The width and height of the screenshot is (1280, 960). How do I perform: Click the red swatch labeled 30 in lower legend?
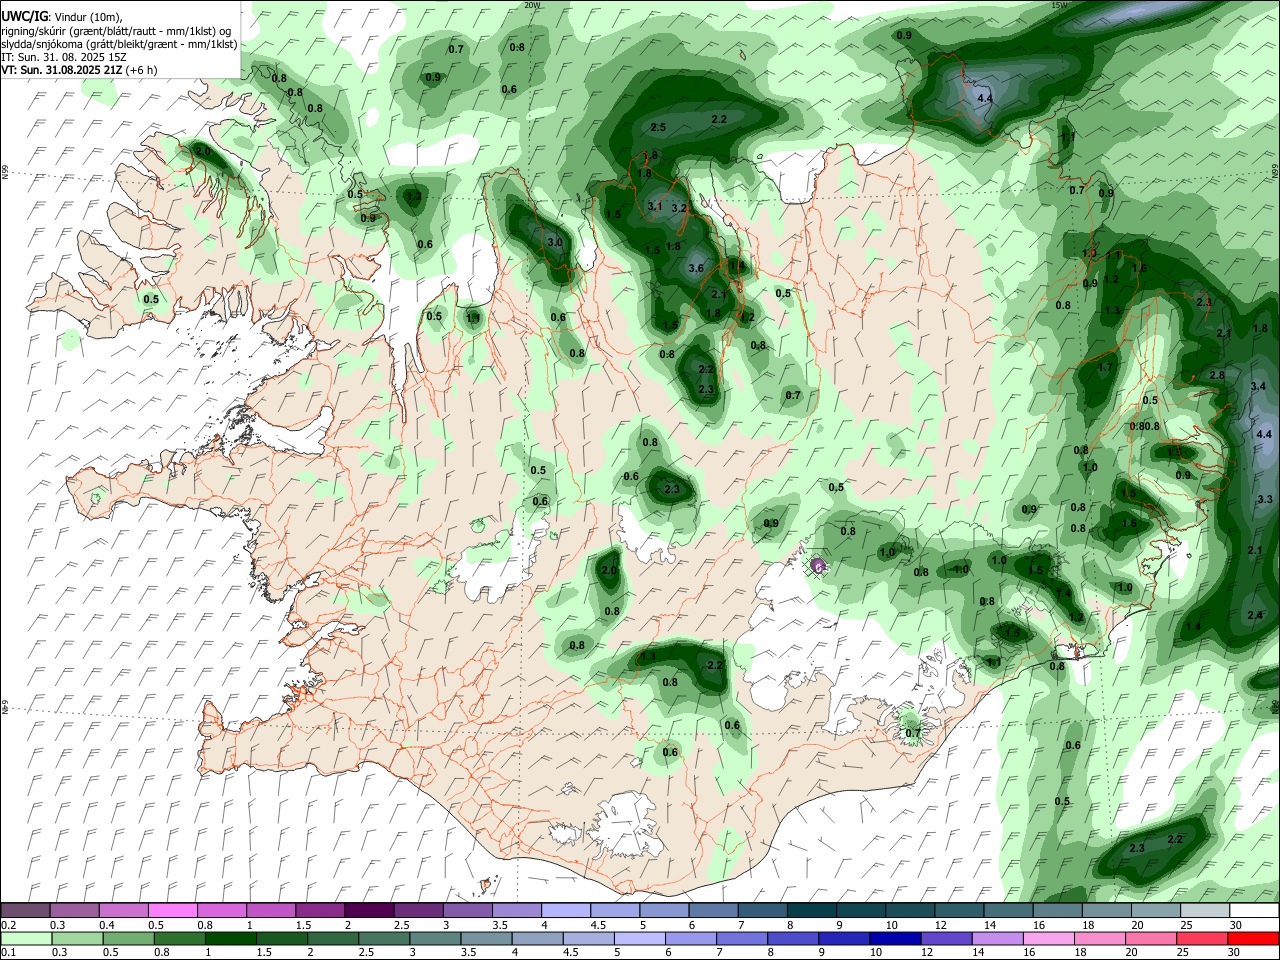pos(1255,939)
